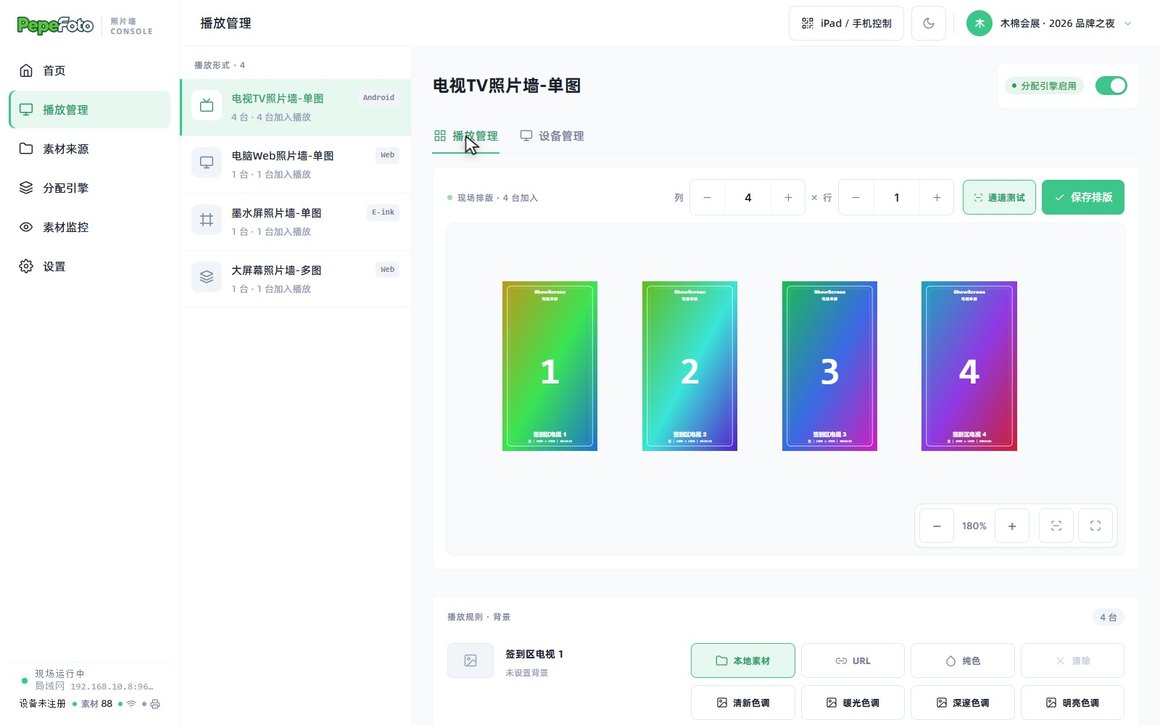Open 分配引擎 sidebar item

tap(90, 188)
